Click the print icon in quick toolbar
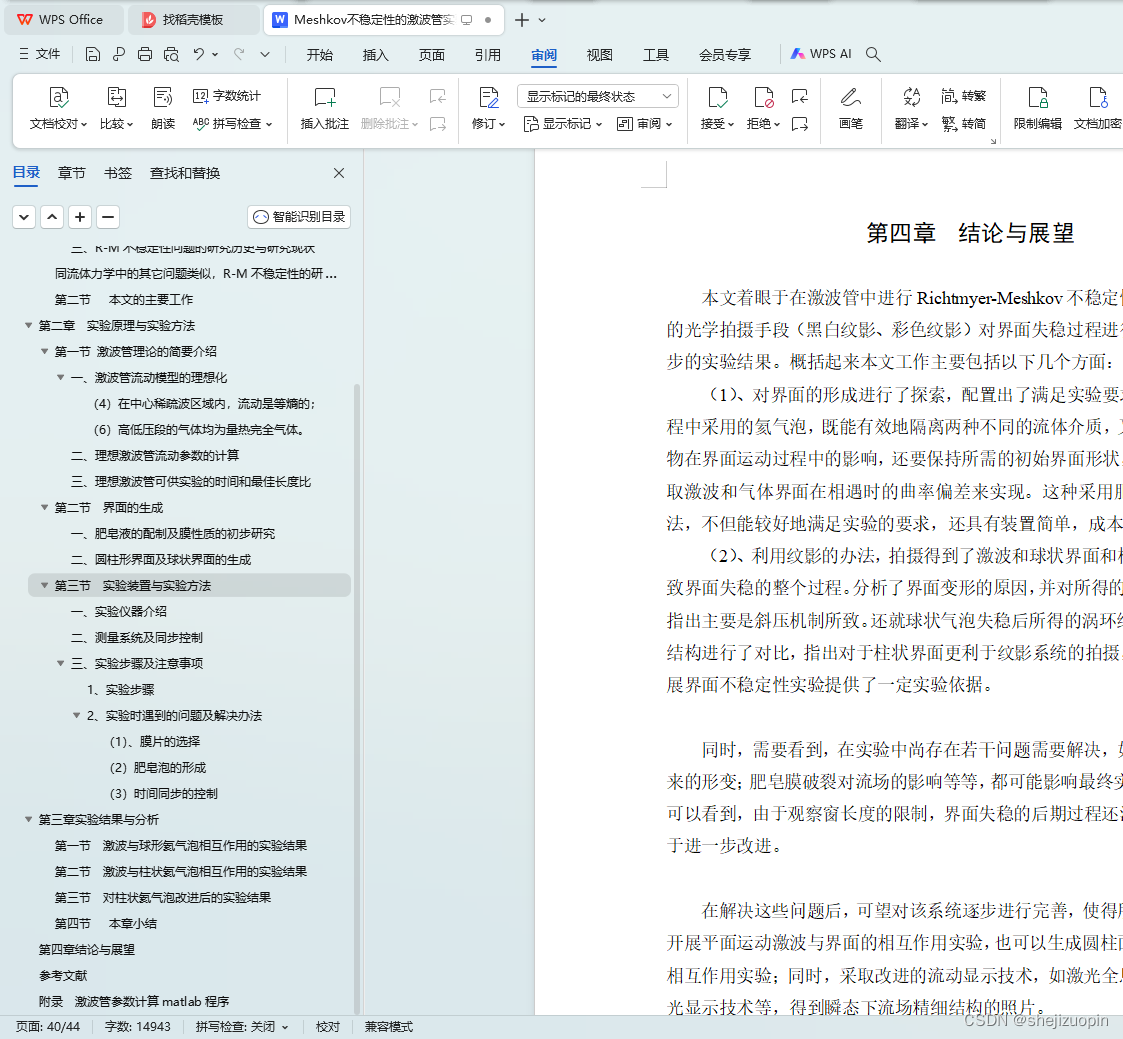Image resolution: width=1123 pixels, height=1039 pixels. [145, 54]
